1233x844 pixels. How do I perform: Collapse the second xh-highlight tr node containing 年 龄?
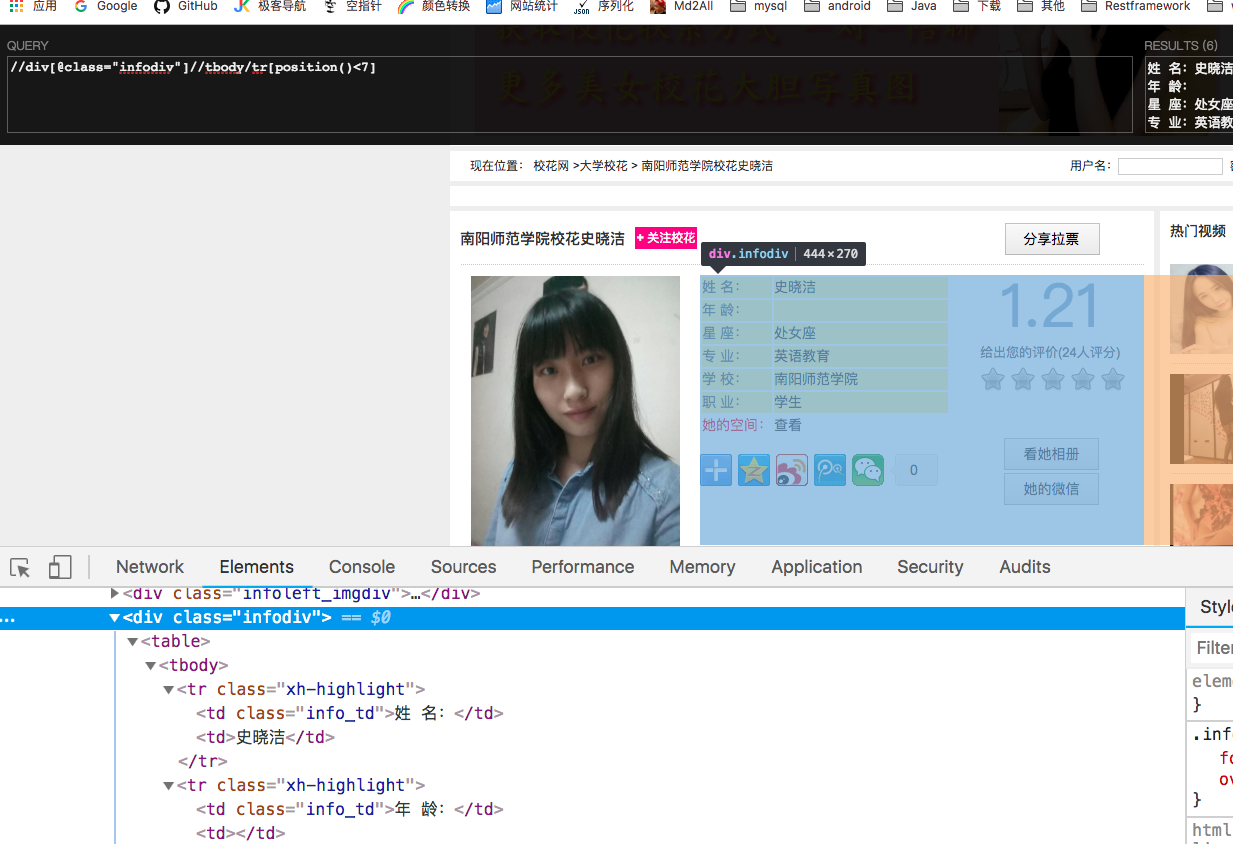(x=169, y=786)
